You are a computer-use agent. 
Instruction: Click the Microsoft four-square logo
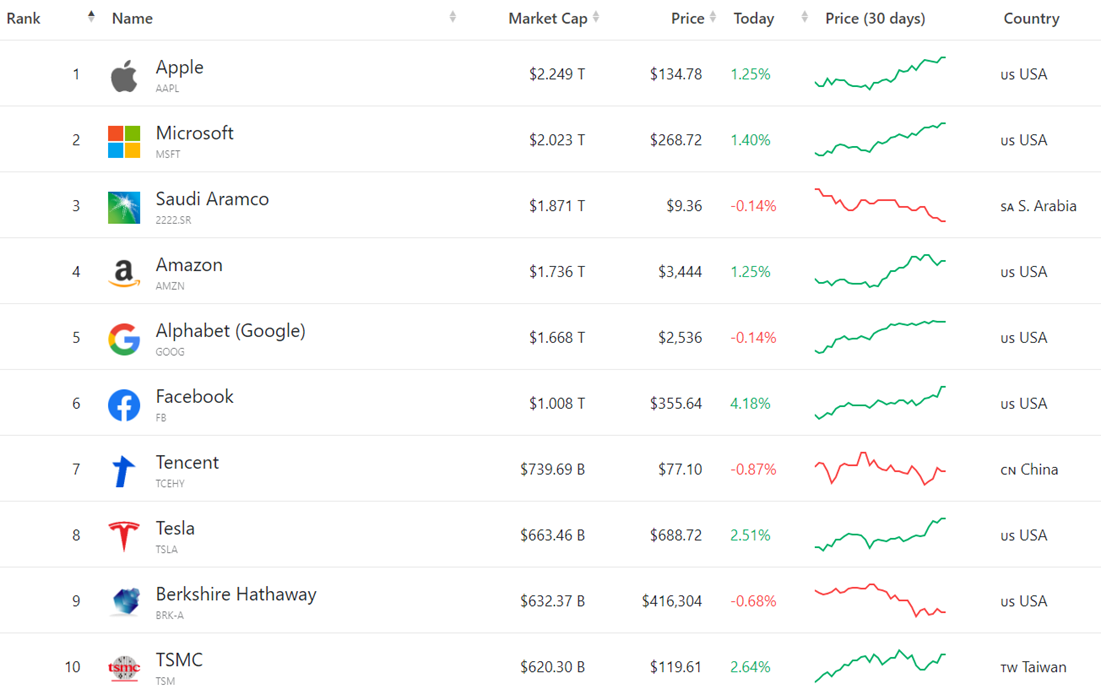tap(124, 142)
